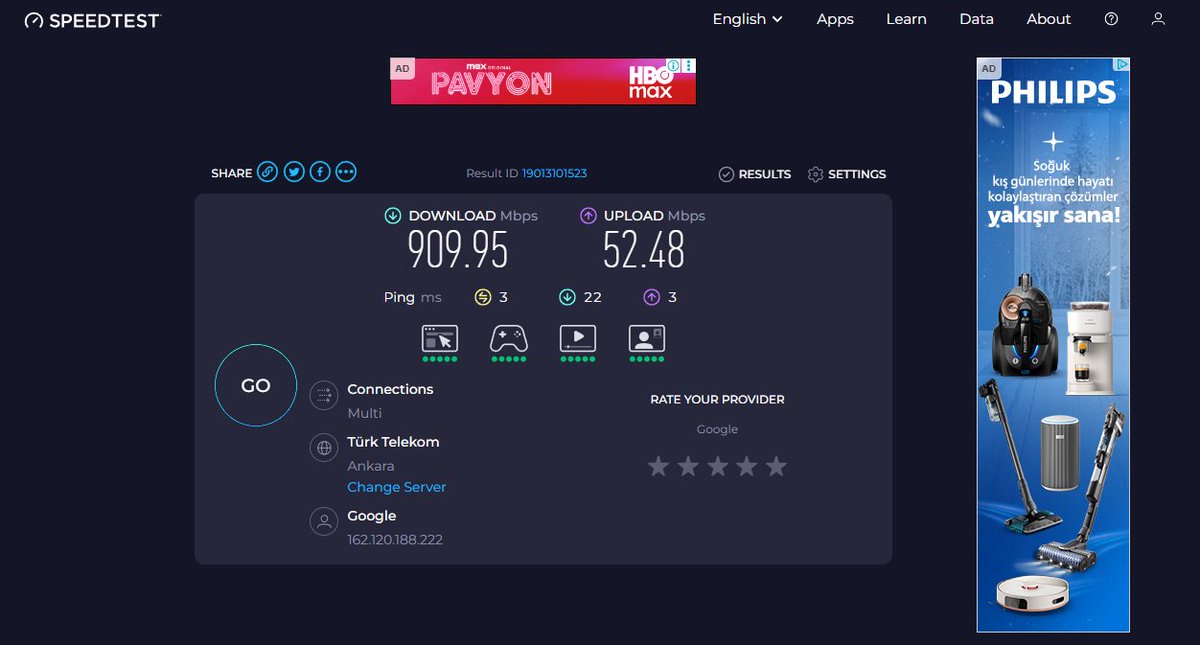Click the info icon on HBO ad

(x=674, y=66)
